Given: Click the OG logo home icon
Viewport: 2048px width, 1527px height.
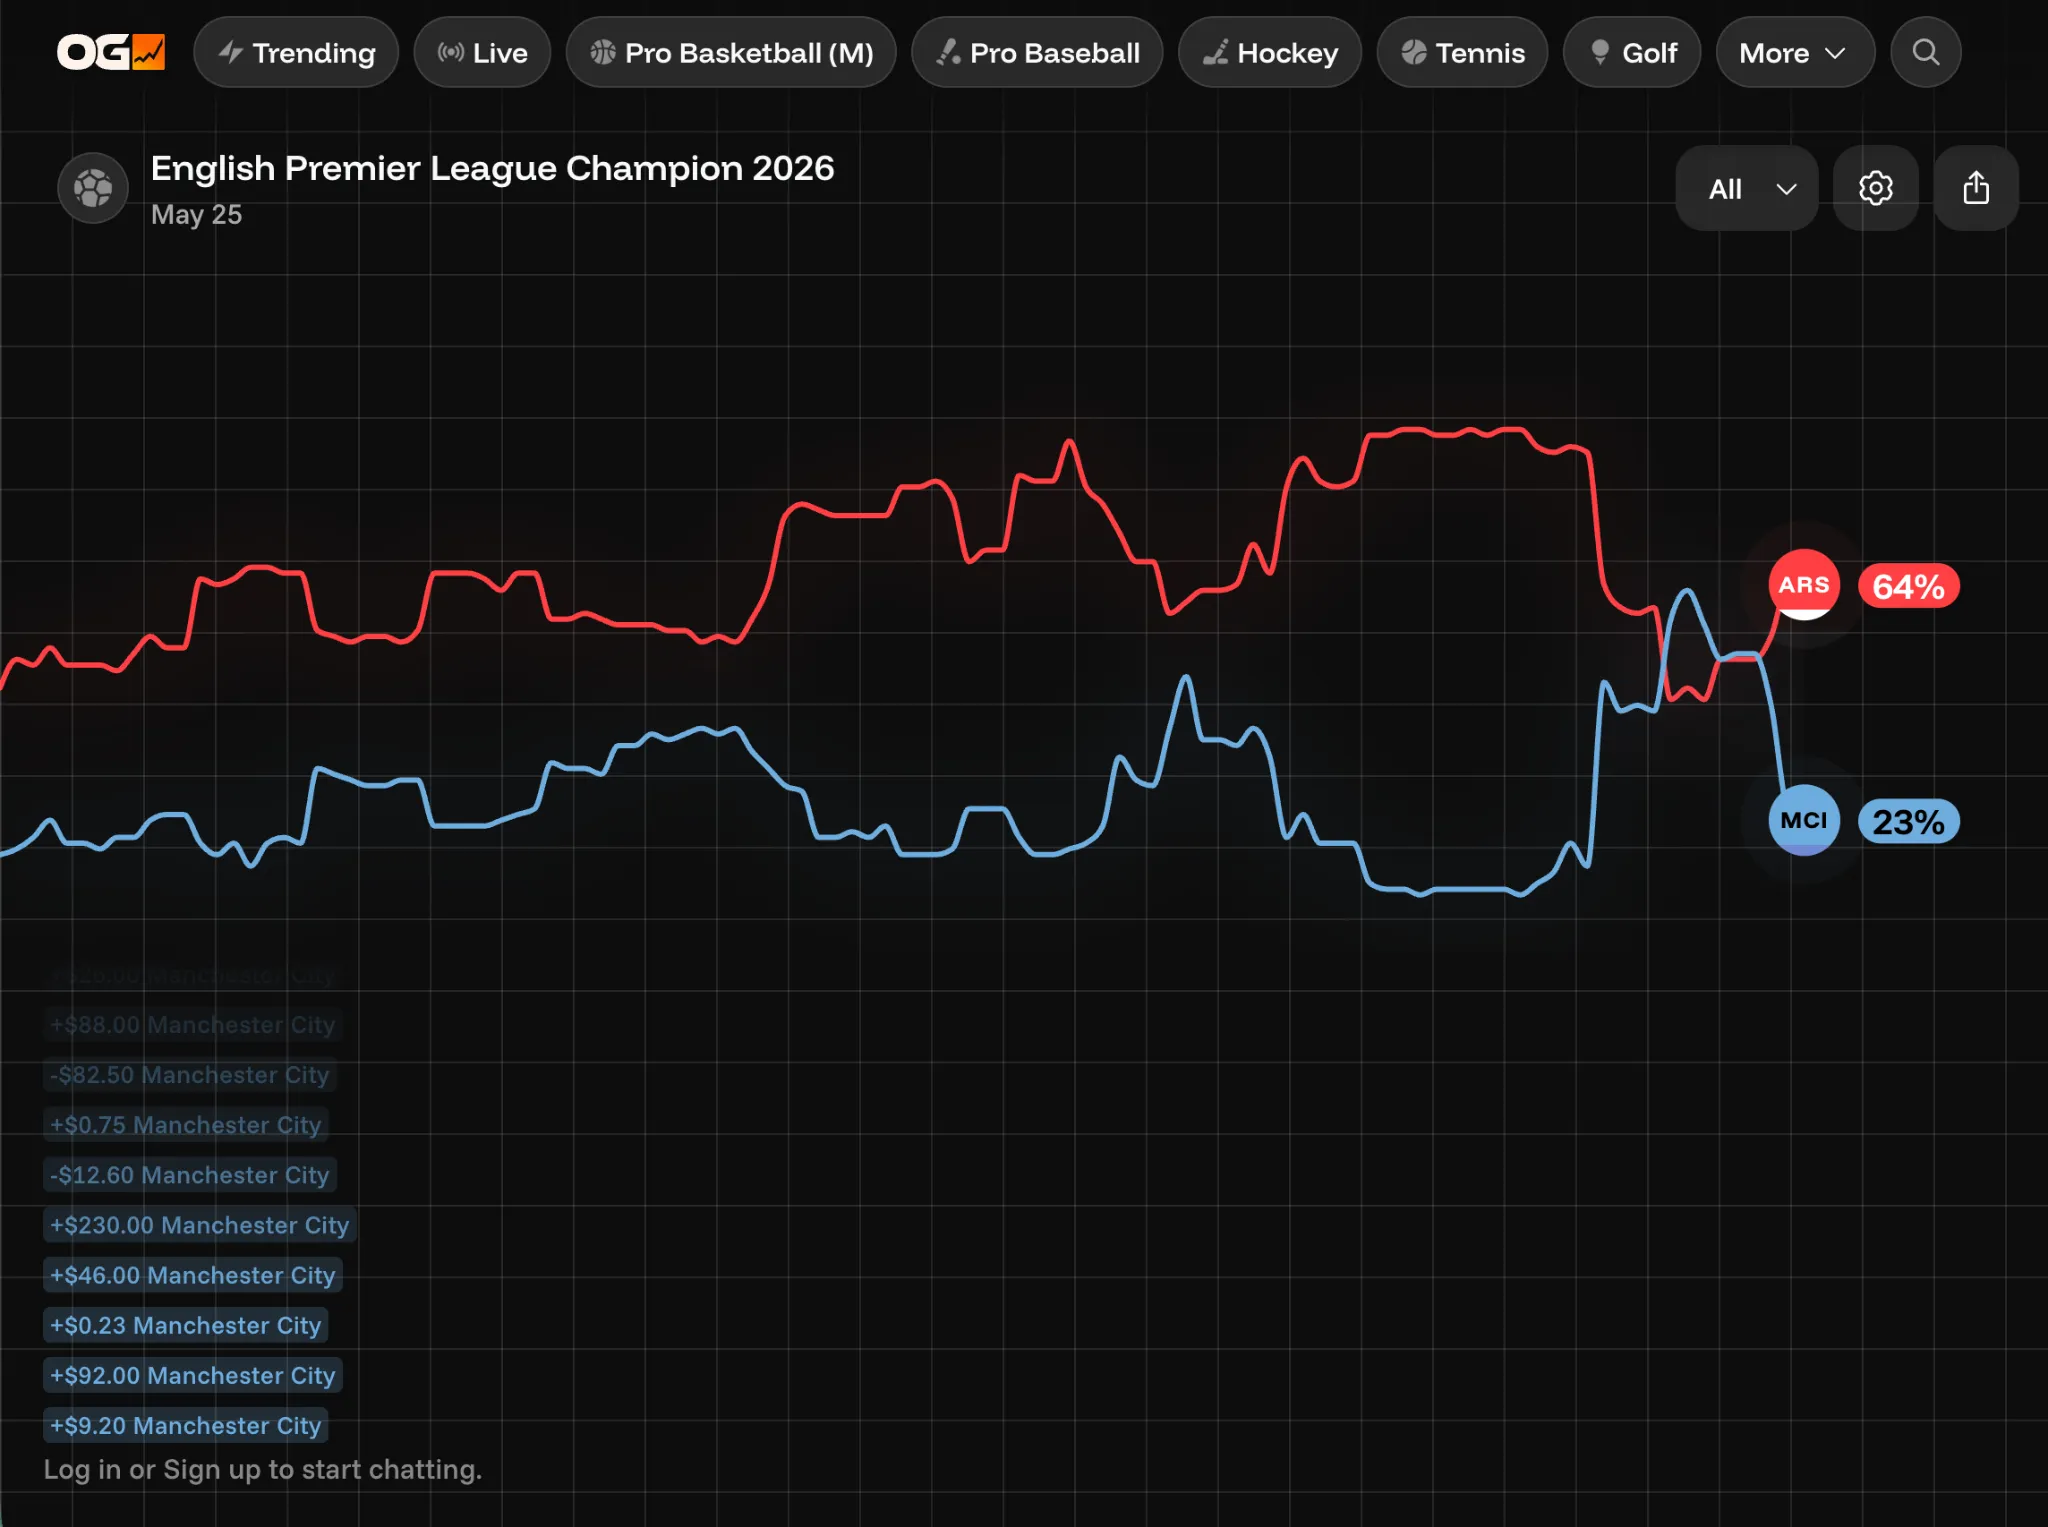Looking at the screenshot, I should pos(111,52).
